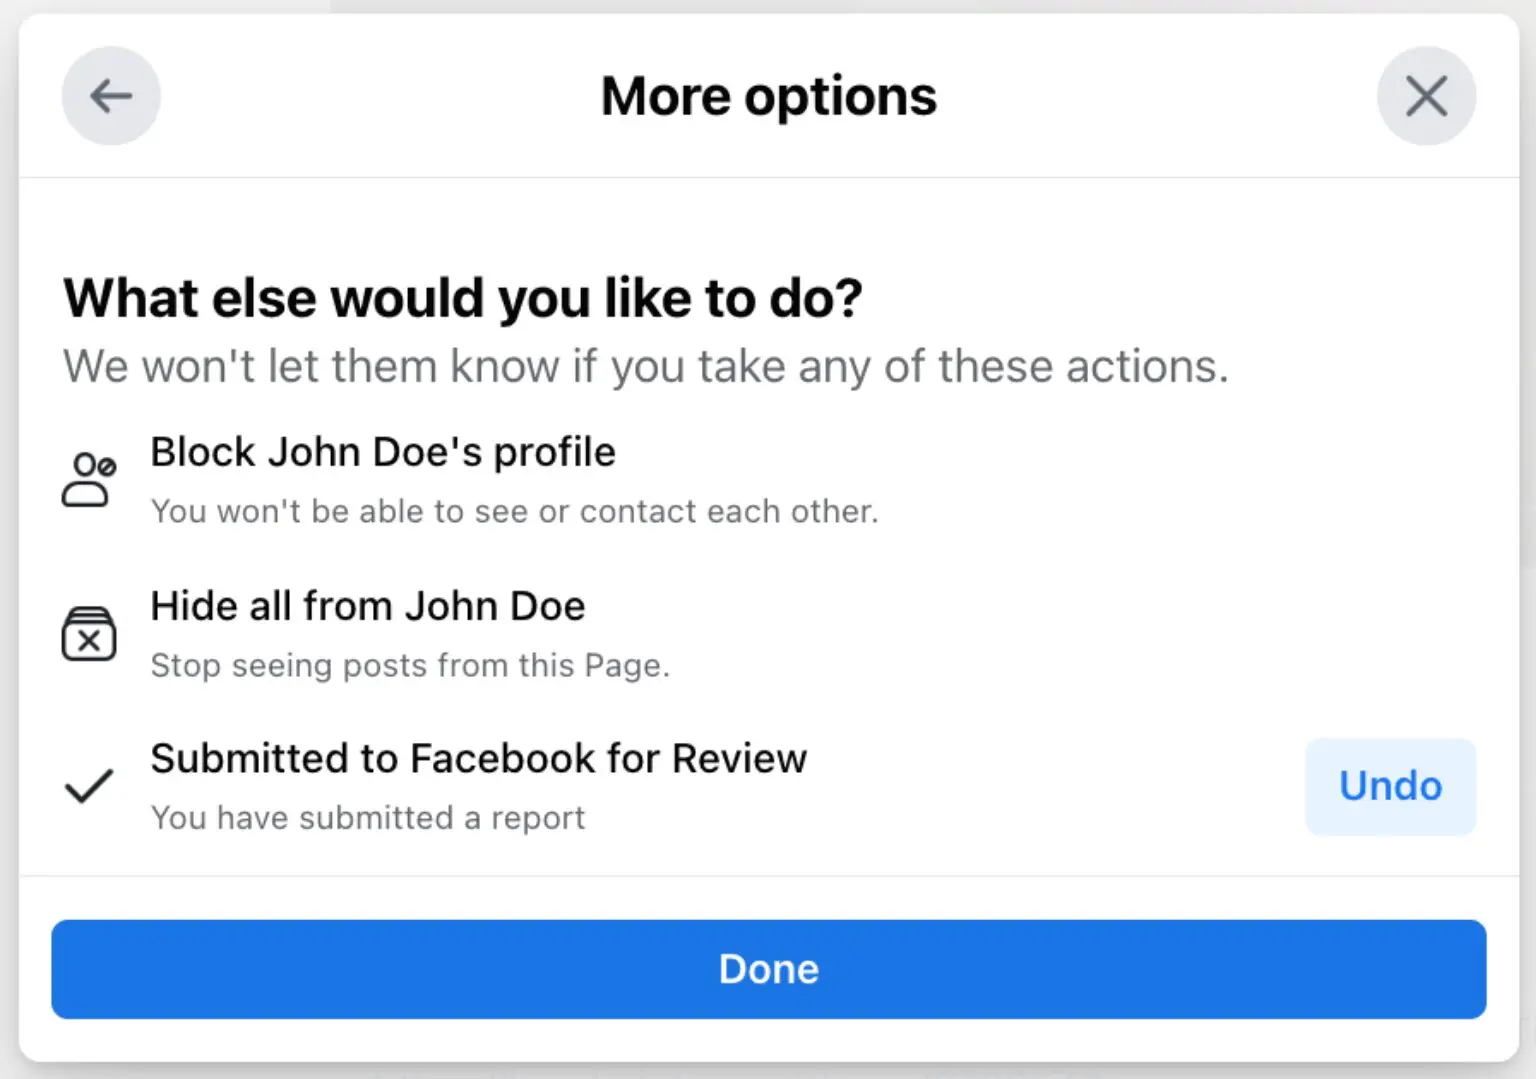Click 'You have submitted a report' text

[x=367, y=818]
